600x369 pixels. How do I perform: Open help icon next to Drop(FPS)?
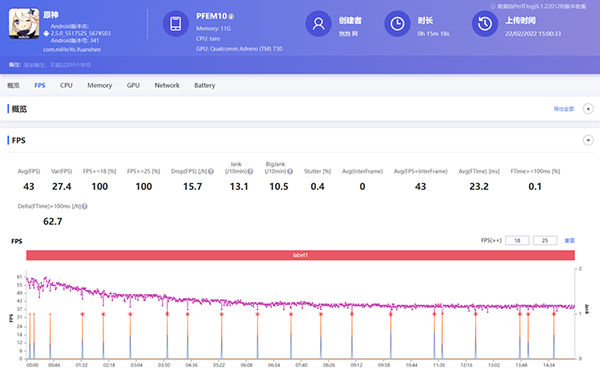(x=211, y=171)
